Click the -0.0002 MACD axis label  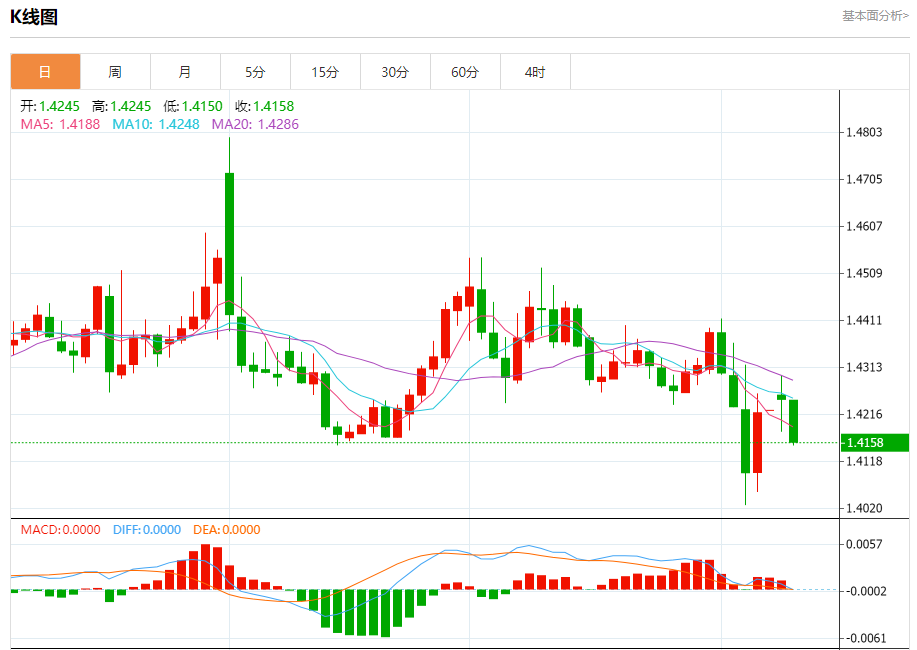click(x=866, y=591)
